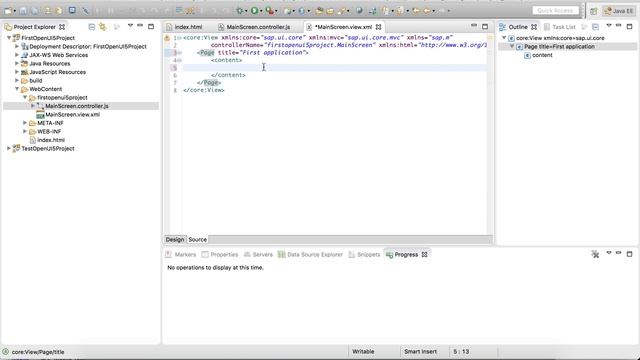Click the New wizard toolbar icon
This screenshot has height=360, width=640.
tap(8, 11)
